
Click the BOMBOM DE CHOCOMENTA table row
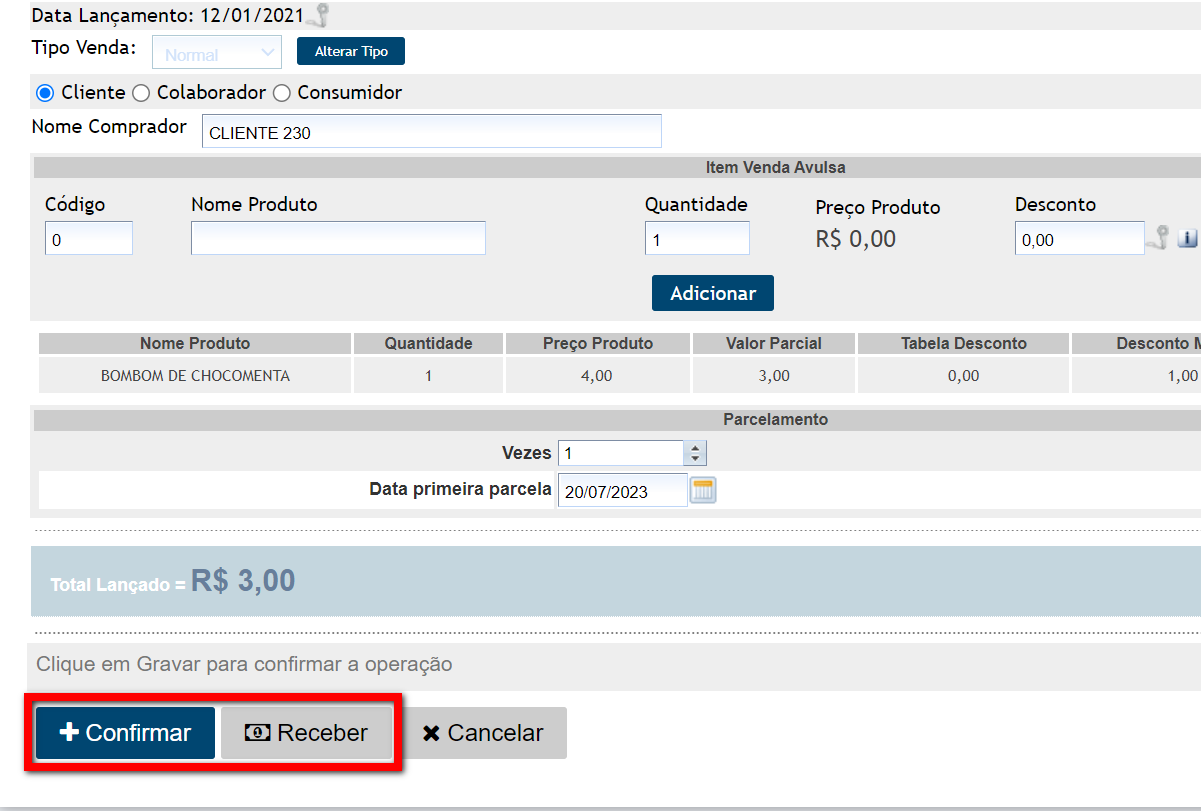pyautogui.click(x=195, y=376)
